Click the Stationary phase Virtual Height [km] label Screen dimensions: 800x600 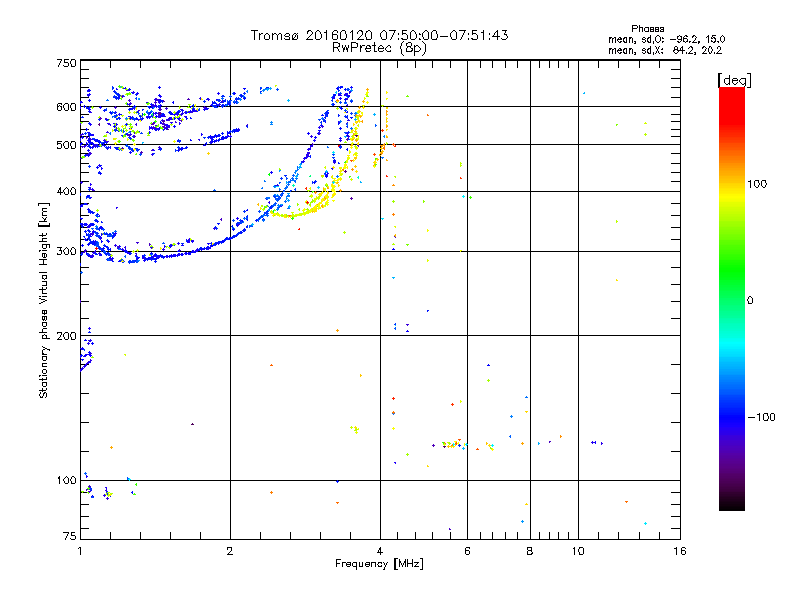coord(43,300)
